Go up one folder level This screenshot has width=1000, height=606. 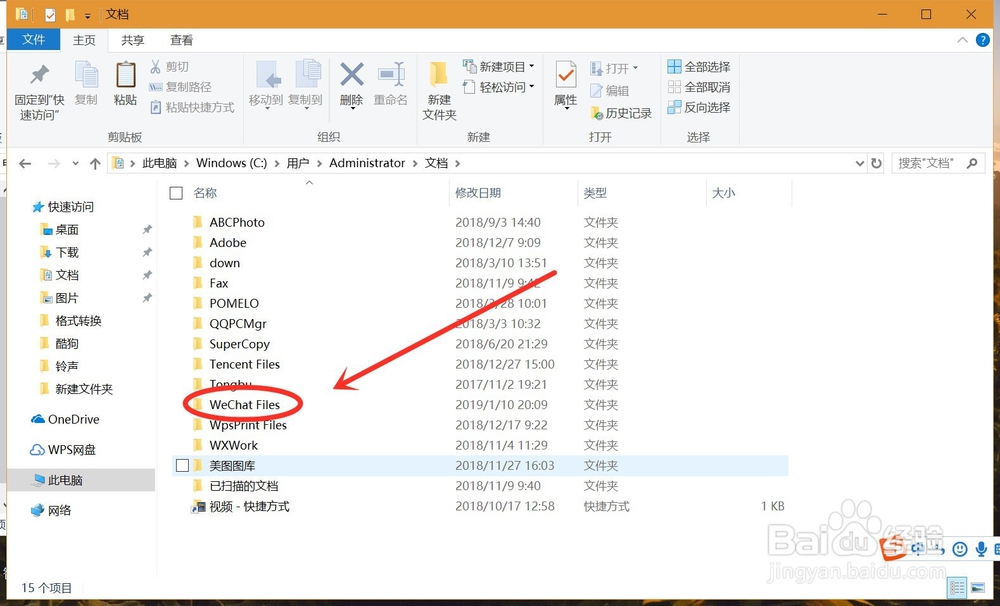click(x=95, y=164)
